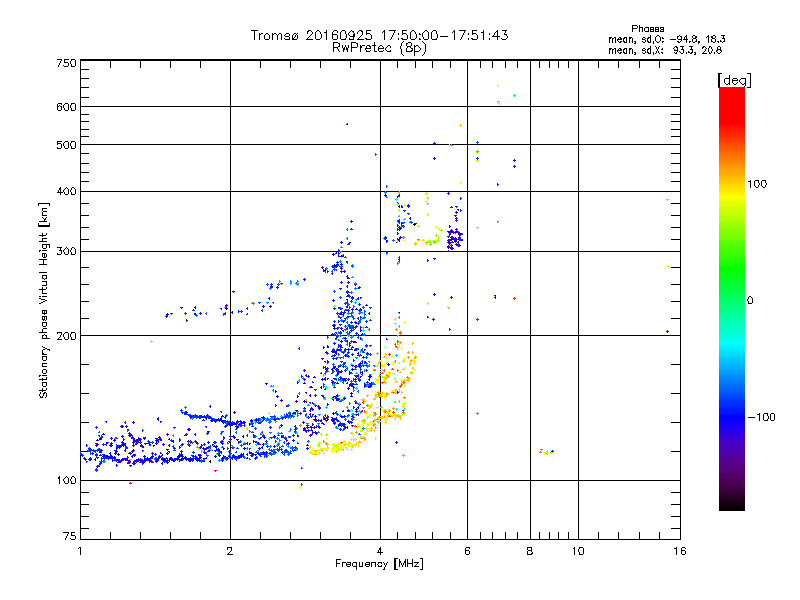The image size is (800, 600).
Task: Click the colorbar label "-100"
Action: pos(761,417)
